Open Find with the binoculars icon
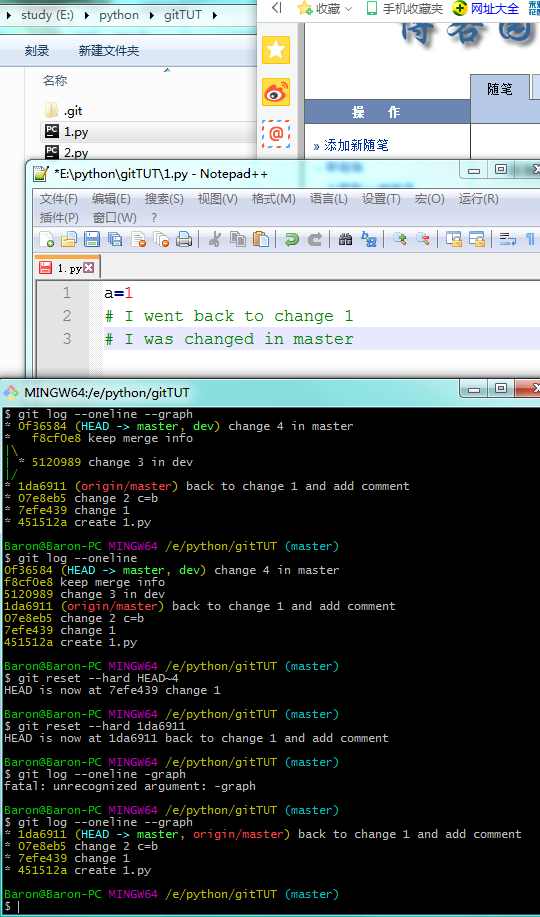Viewport: 540px width, 917px height. [345, 239]
